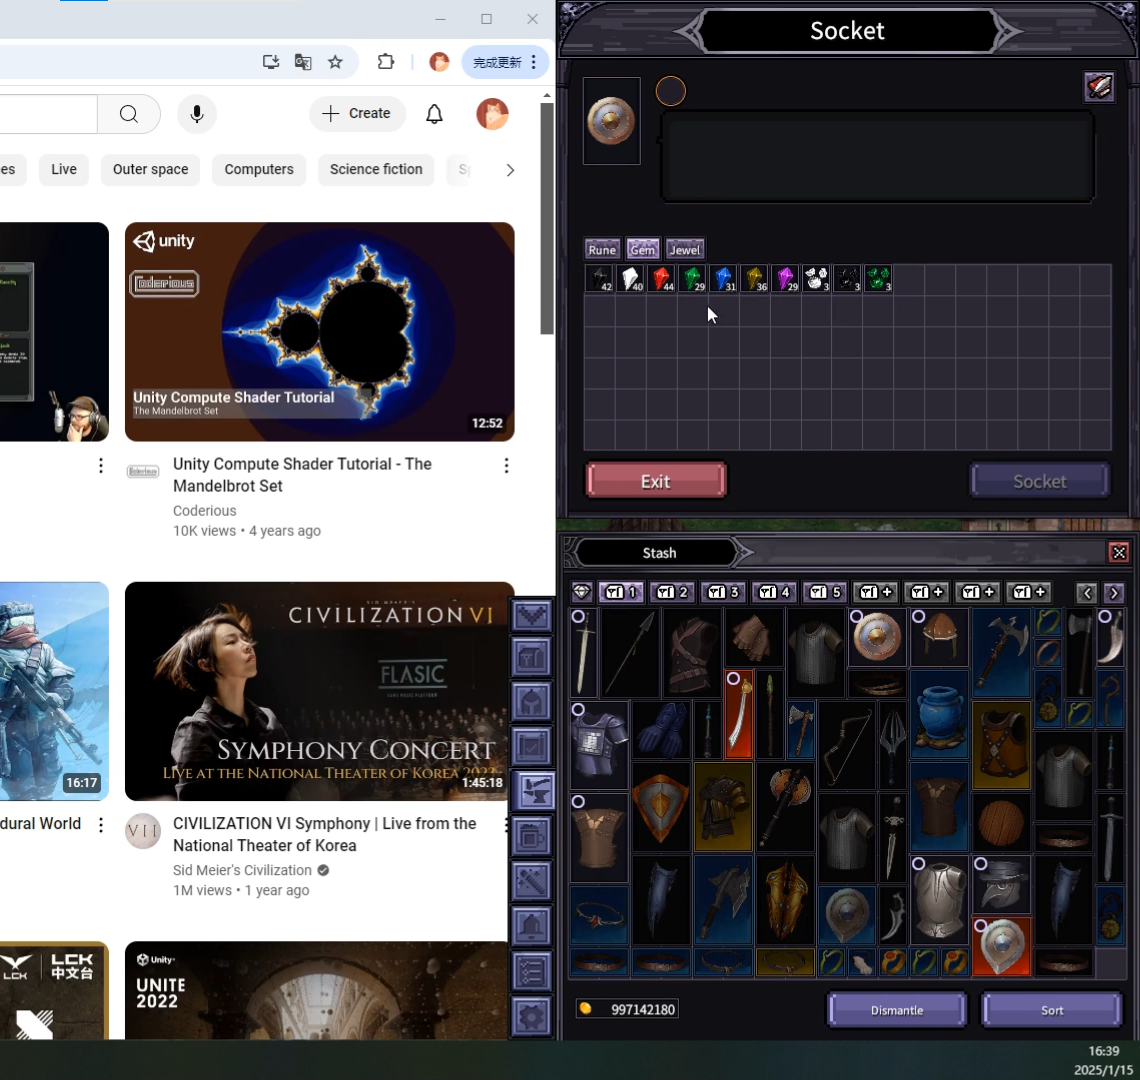Select the red gem with count 44
The image size is (1140, 1080).
click(661, 279)
